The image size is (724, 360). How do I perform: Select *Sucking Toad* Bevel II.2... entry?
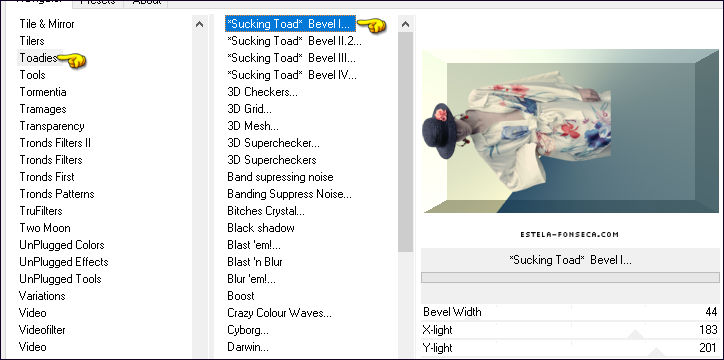pos(294,41)
